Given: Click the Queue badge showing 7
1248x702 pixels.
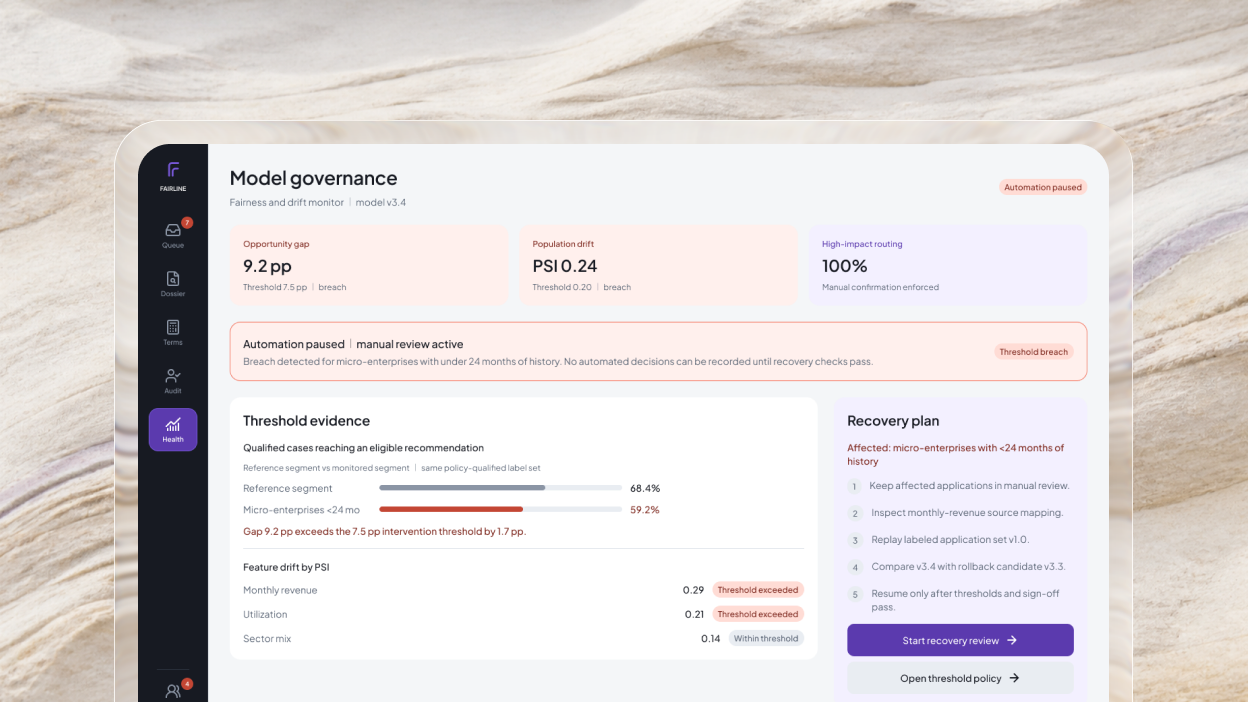Looking at the screenshot, I should 187,222.
